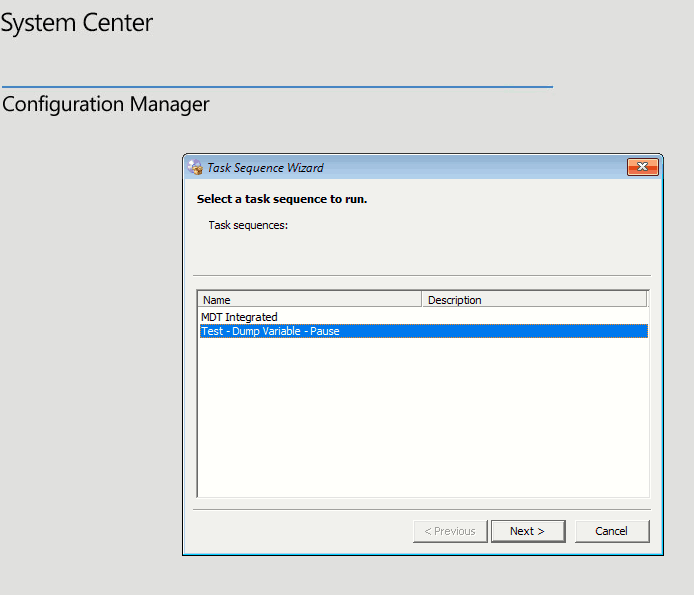The width and height of the screenshot is (694, 595).
Task: Click the Task Sequence Wizard title icon
Action: tap(195, 167)
